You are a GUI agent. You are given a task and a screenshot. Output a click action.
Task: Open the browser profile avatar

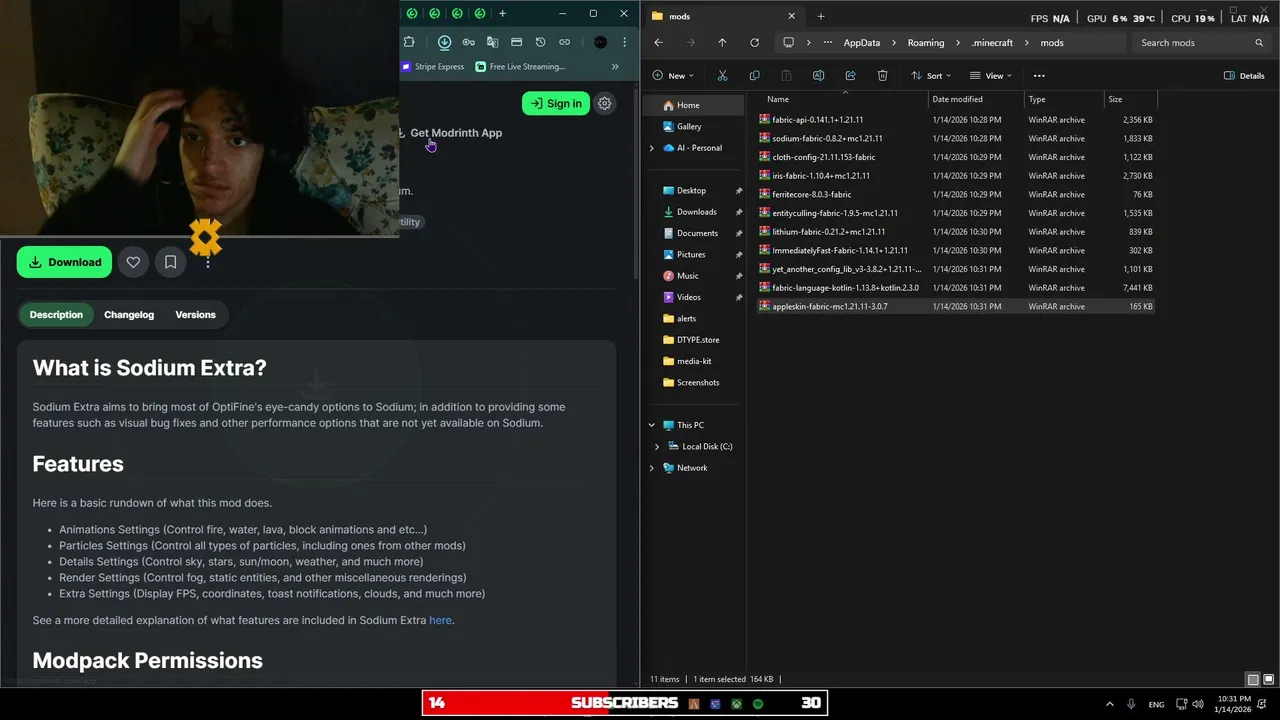(600, 42)
